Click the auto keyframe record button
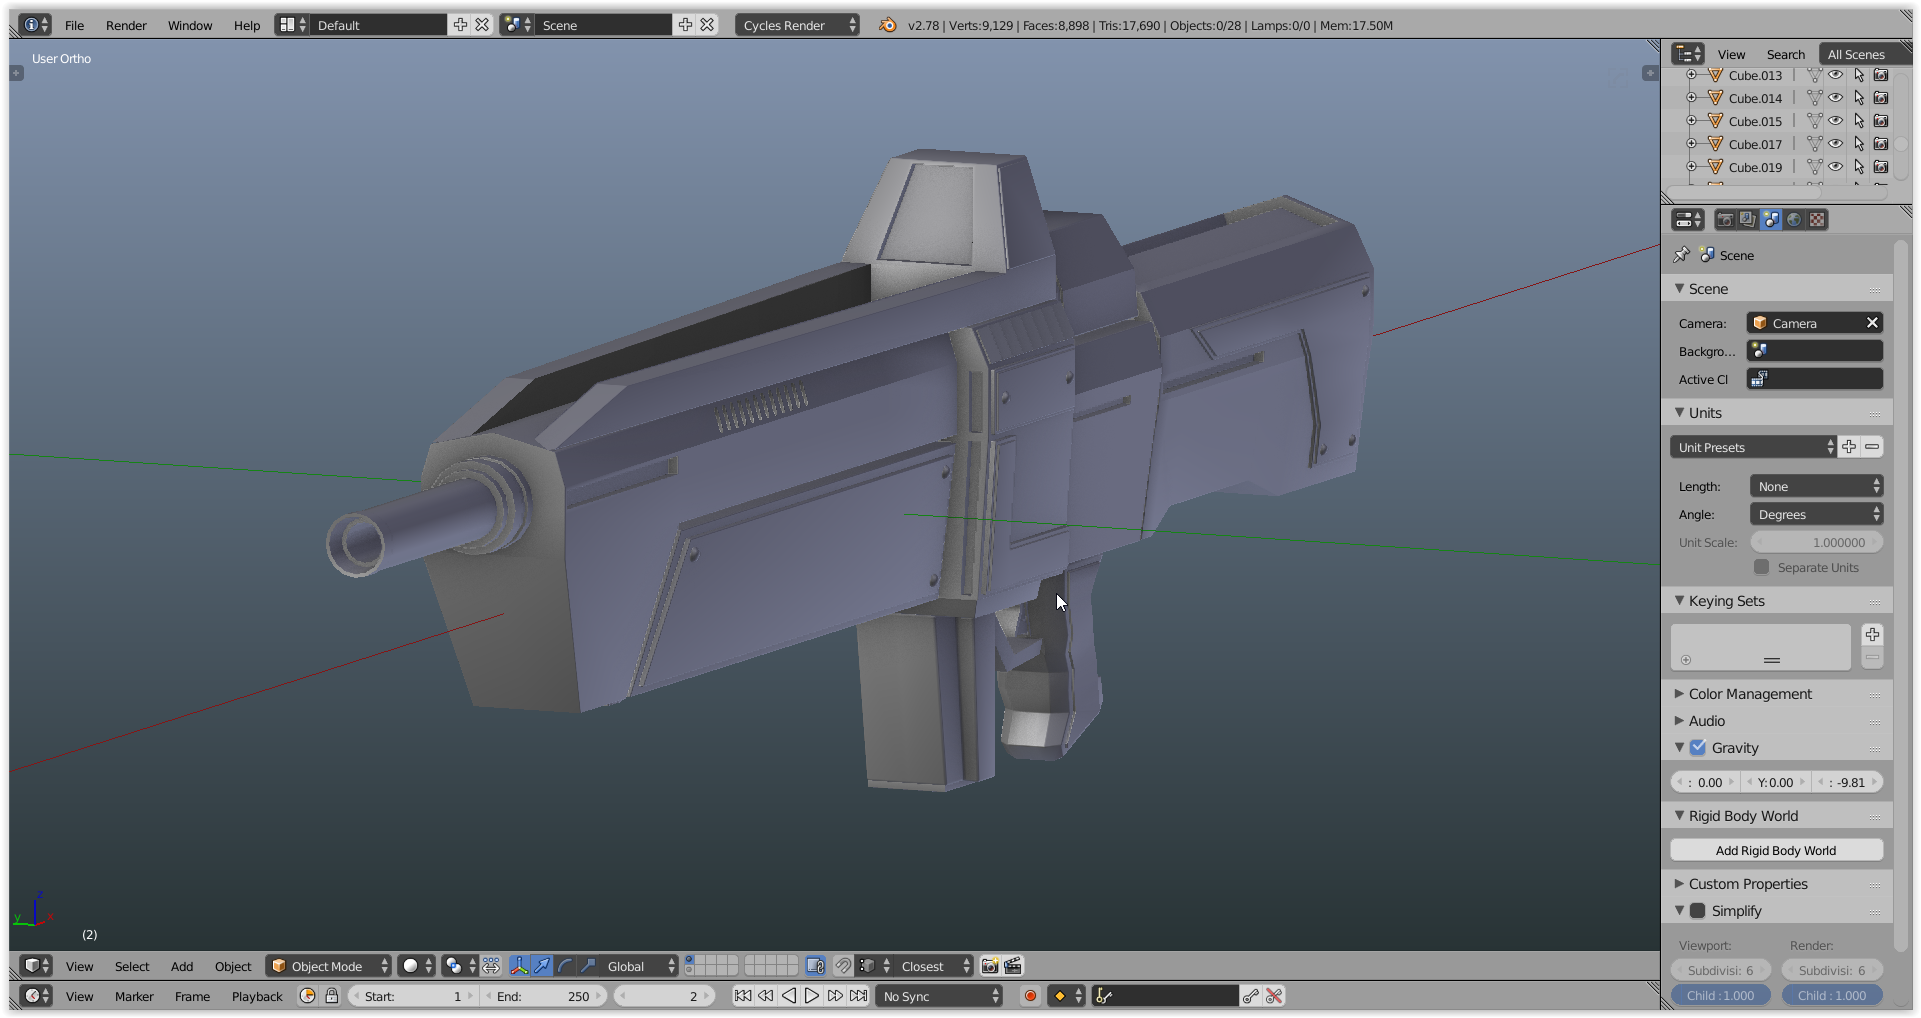Screen dimensions: 1921x1018 click(x=1030, y=996)
